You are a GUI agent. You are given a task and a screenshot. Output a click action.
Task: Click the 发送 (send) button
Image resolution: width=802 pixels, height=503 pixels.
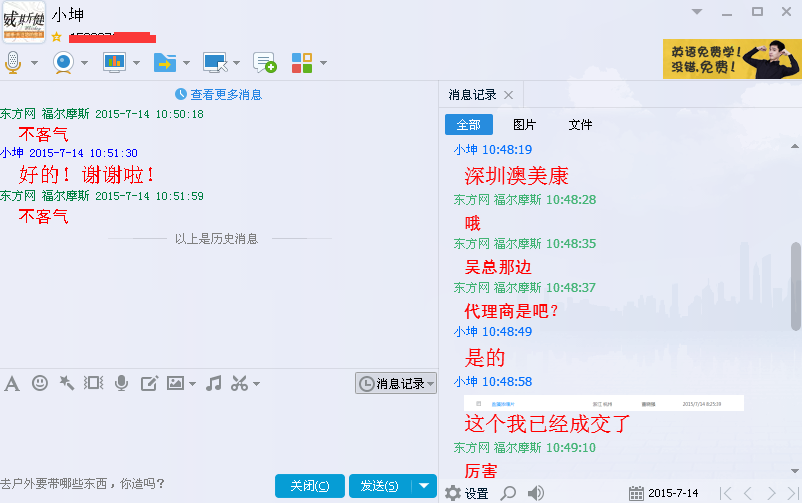[379, 486]
